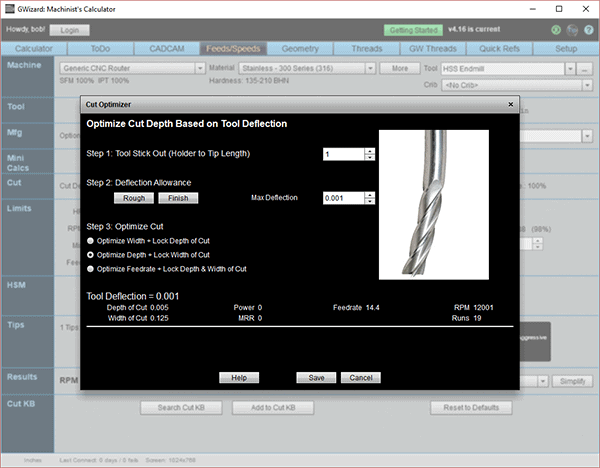Click the Rough deflection button
Image resolution: width=600 pixels, height=468 pixels.
click(134, 198)
